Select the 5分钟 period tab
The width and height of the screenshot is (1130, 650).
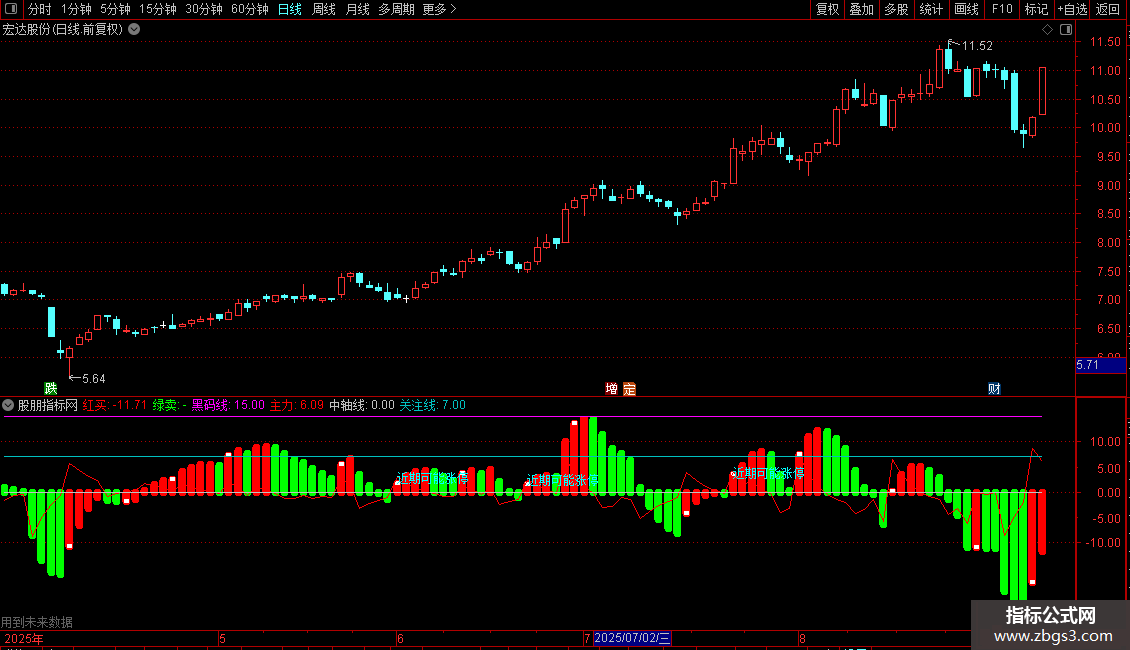115,9
